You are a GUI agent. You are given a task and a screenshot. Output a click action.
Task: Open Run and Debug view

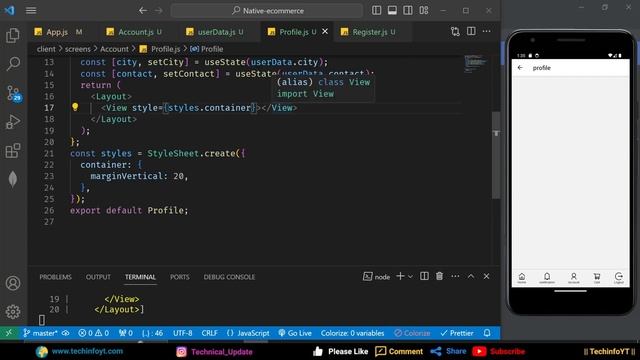click(13, 122)
